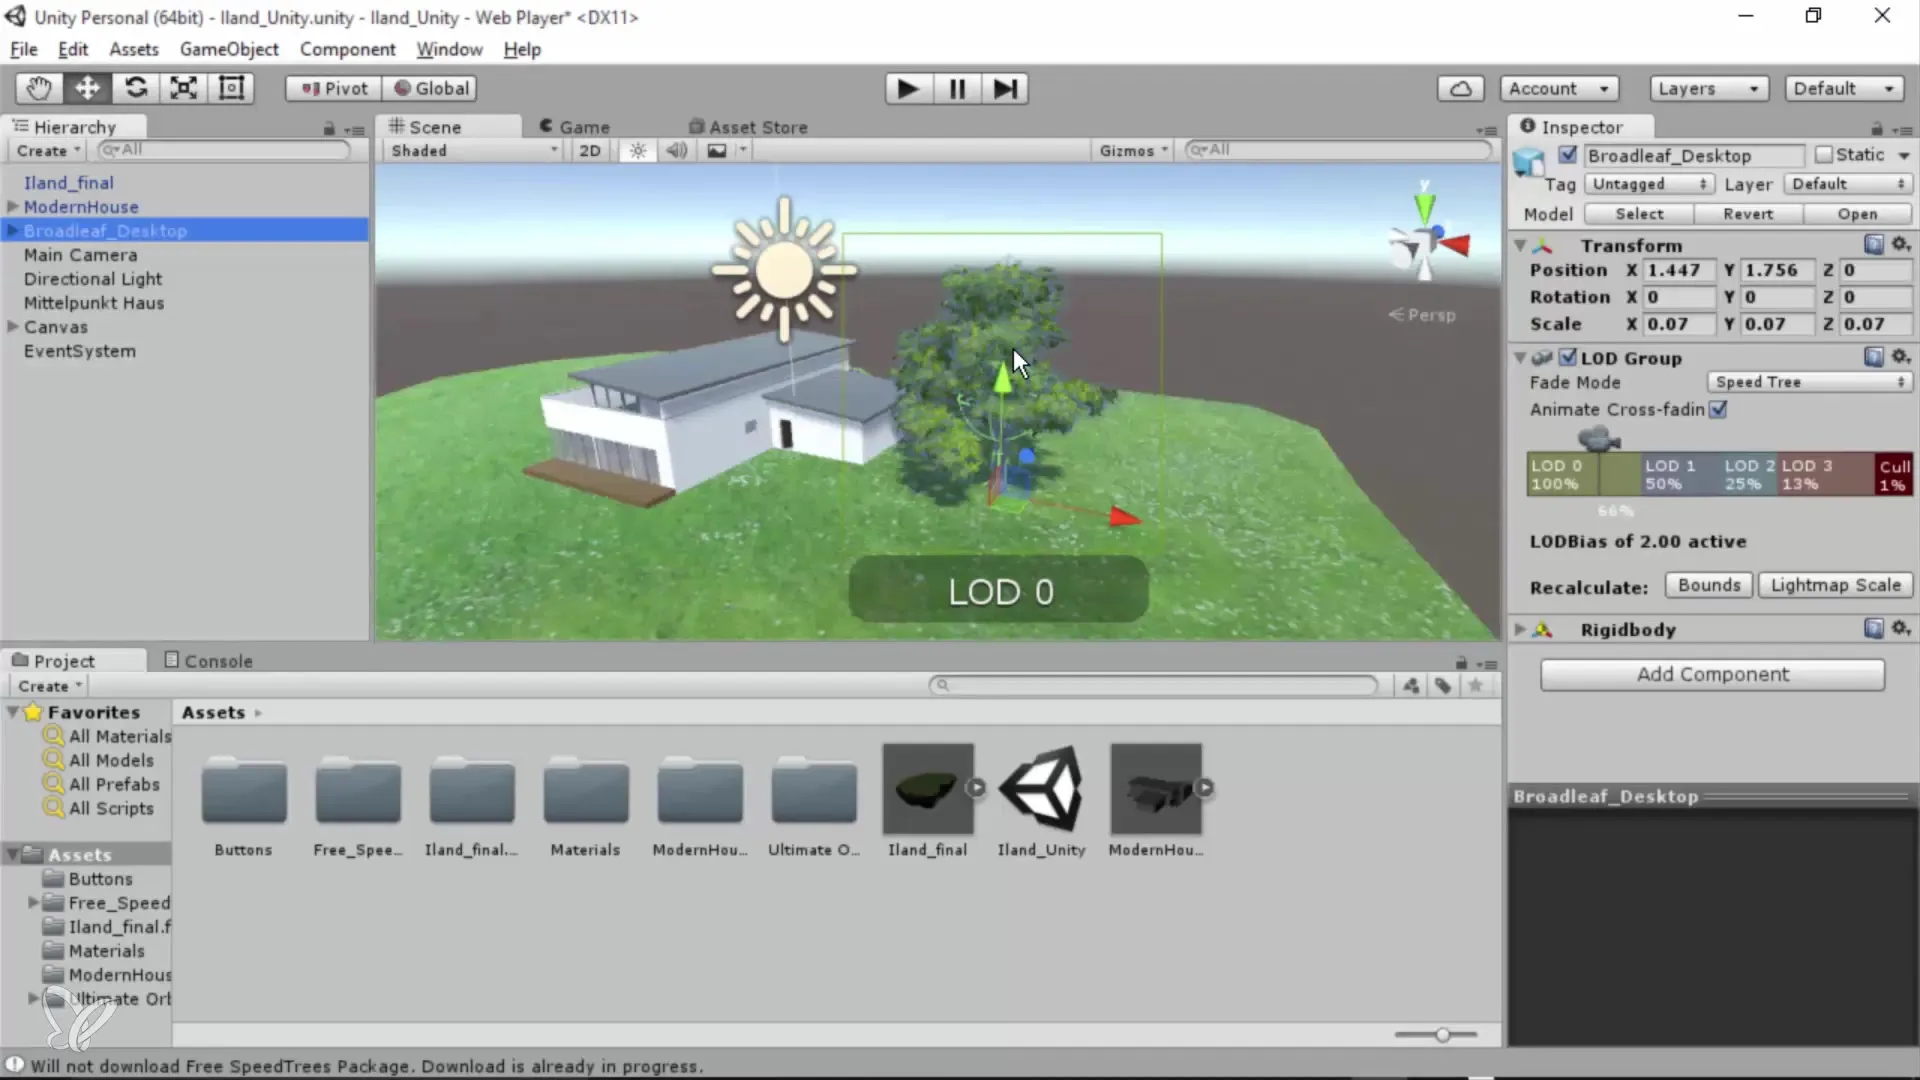This screenshot has height=1080, width=1920.
Task: Click the Model Select button
Action: (1639, 214)
